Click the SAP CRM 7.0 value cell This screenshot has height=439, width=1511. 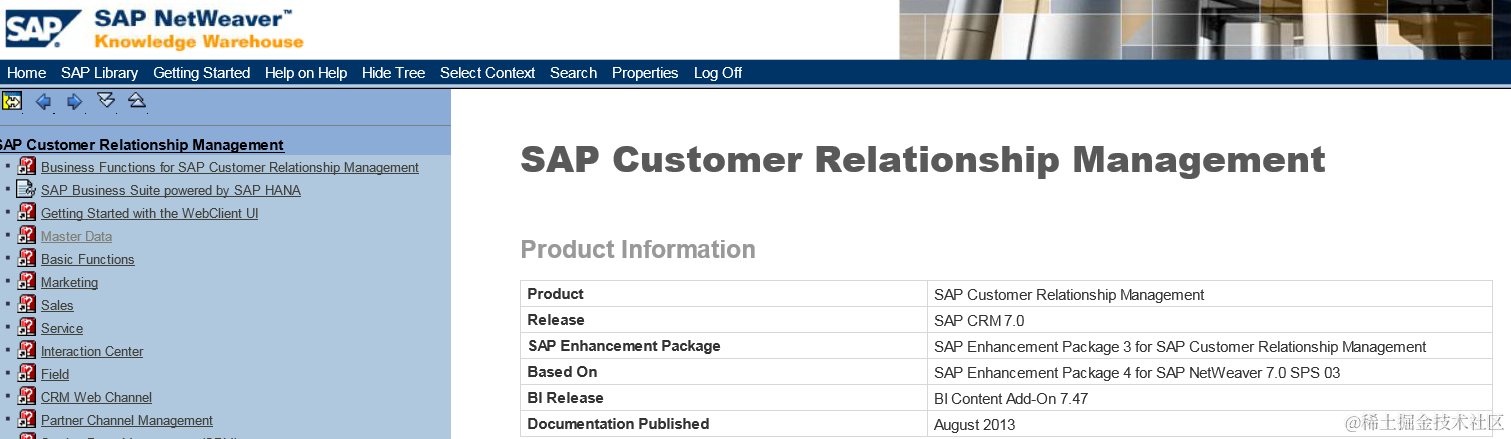[1210, 320]
